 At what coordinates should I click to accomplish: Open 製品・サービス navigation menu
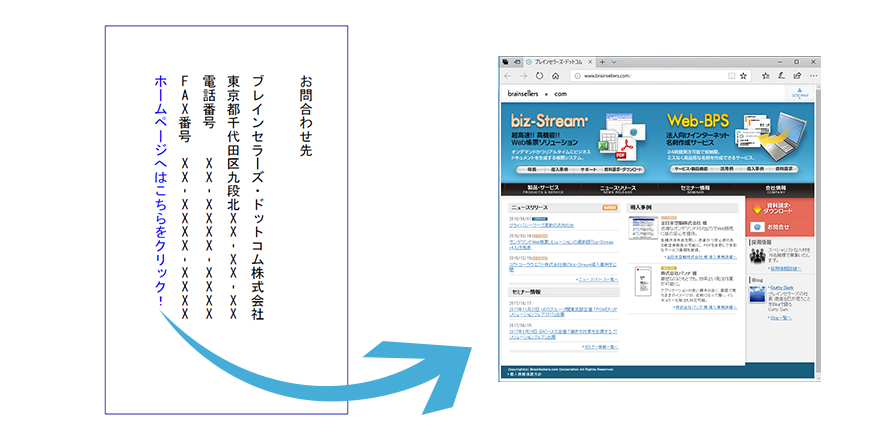click(x=542, y=187)
